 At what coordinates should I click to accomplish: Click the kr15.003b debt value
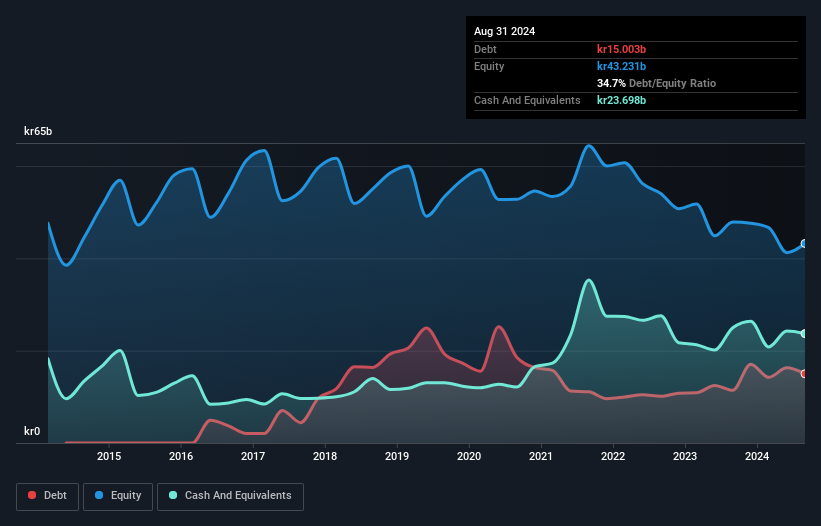coord(622,49)
